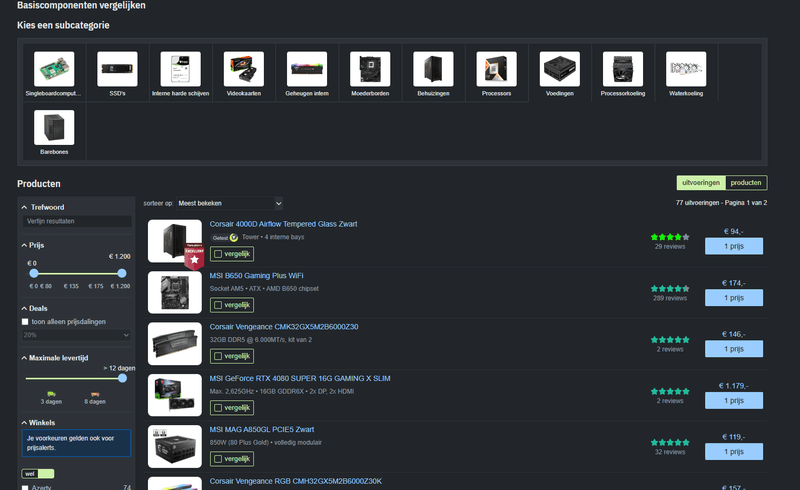Collapse the Prijs filter section
Screen dimensions: 800x490
coord(33,246)
